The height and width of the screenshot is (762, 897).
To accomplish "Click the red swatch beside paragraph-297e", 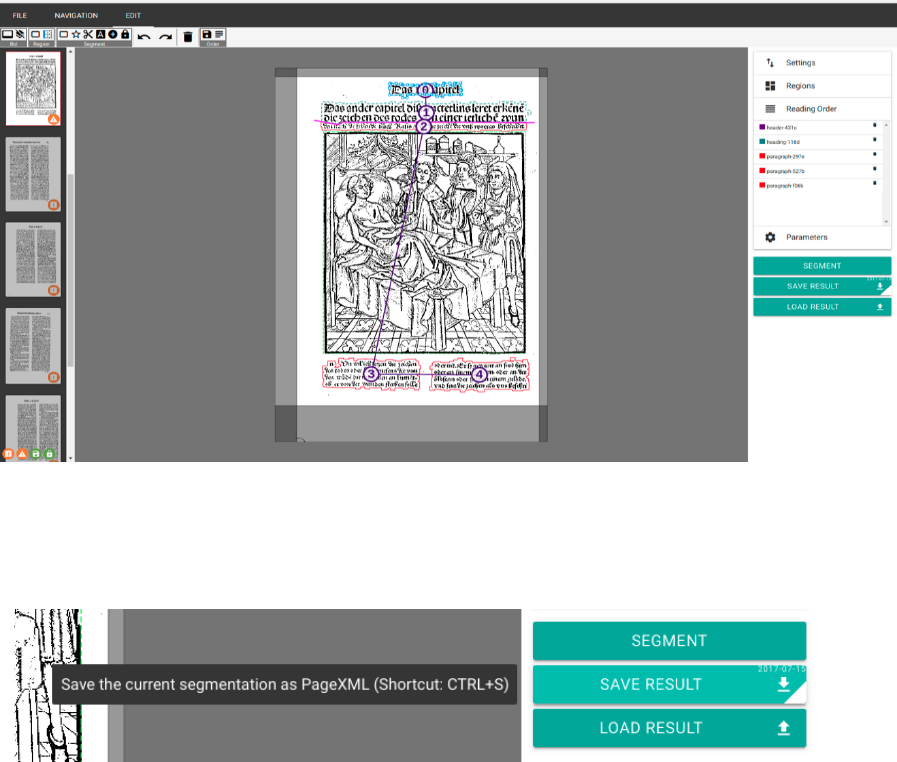I will 762,156.
